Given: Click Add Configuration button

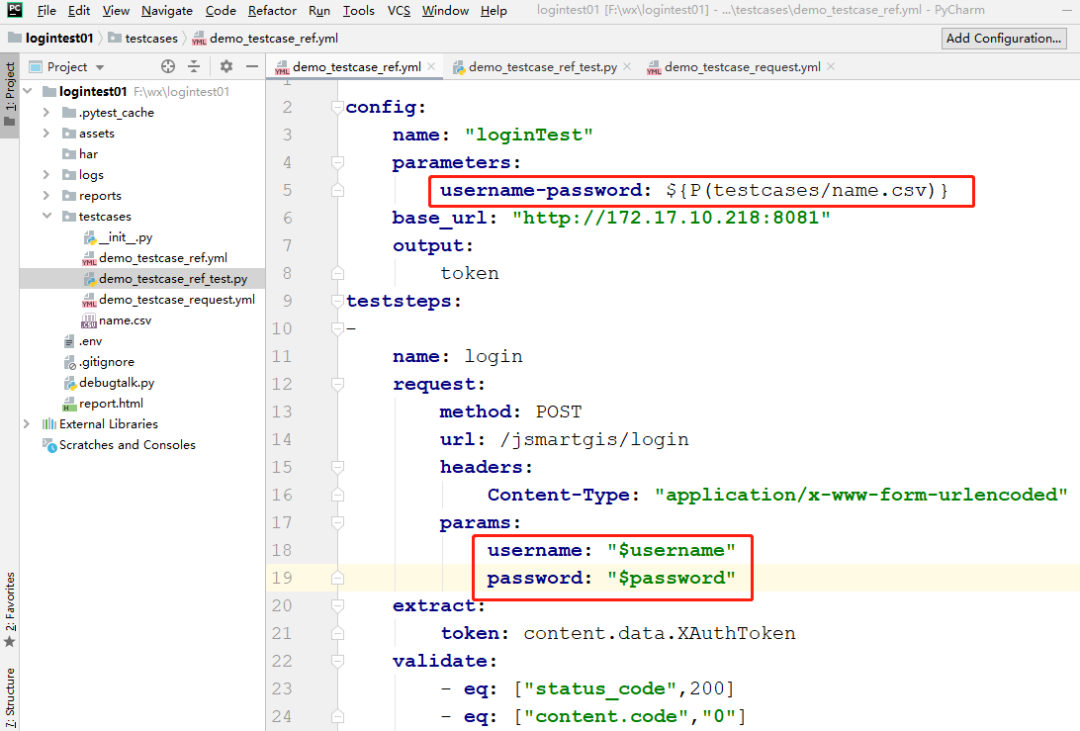Looking at the screenshot, I should 1004,39.
